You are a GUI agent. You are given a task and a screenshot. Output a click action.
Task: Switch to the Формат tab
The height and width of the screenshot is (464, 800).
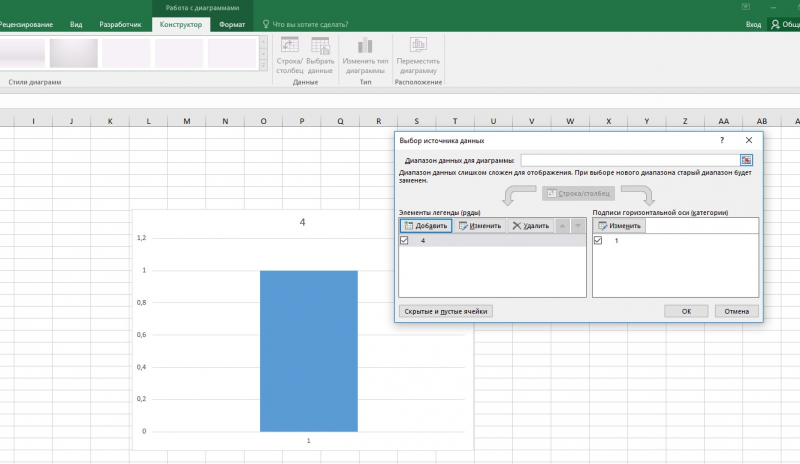(x=232, y=25)
